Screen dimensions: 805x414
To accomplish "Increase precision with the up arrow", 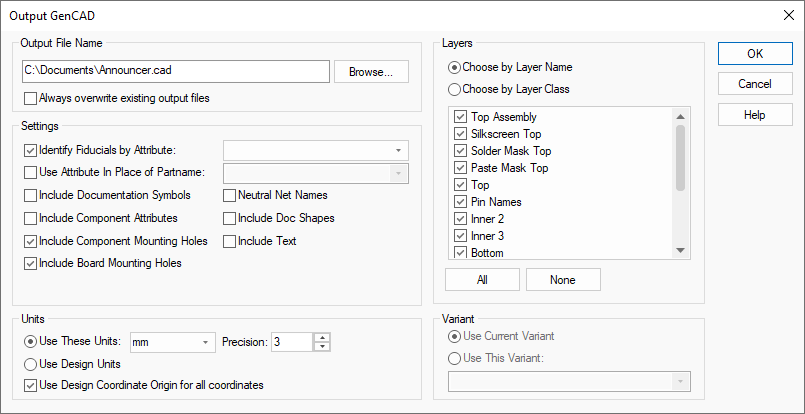I will click(322, 337).
